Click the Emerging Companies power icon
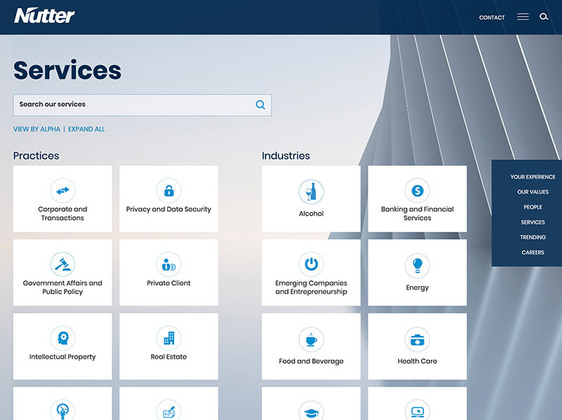This screenshot has height=420, width=562. tap(311, 264)
